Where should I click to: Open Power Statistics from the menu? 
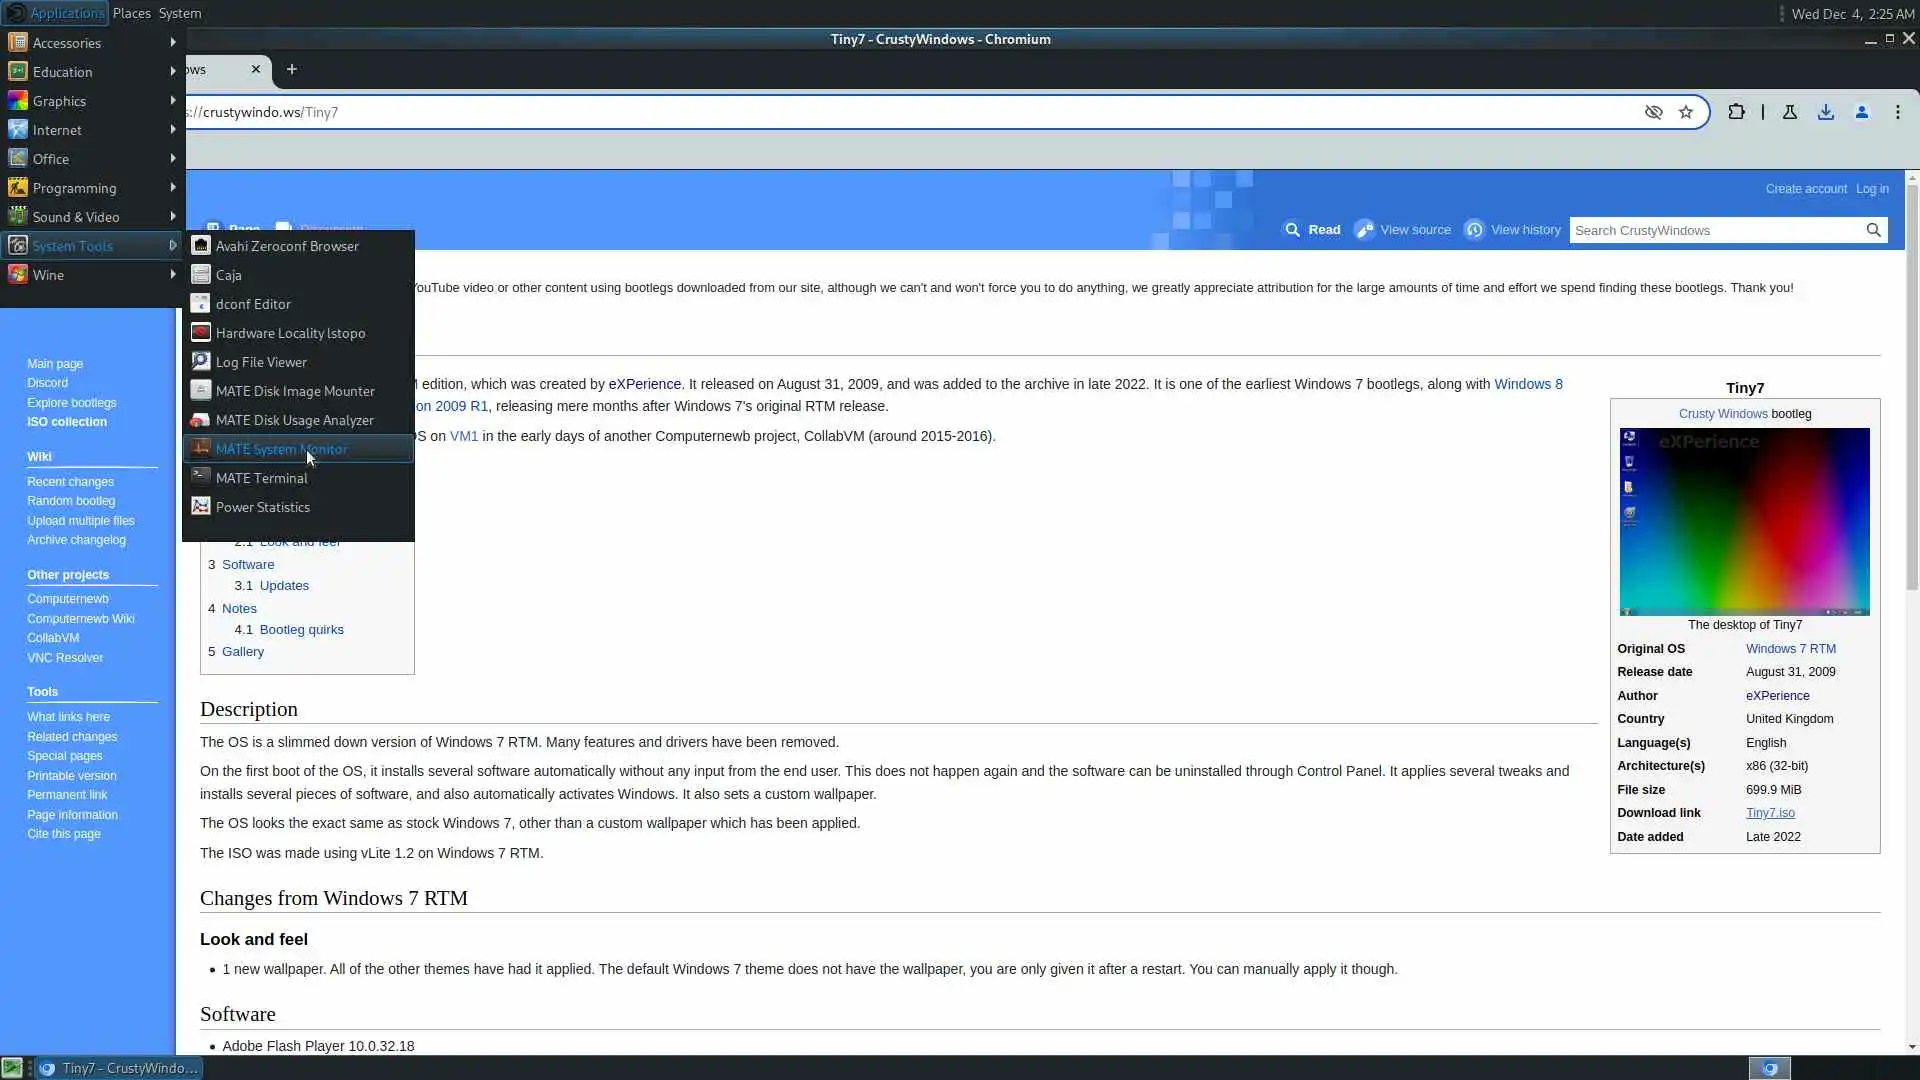click(x=262, y=507)
